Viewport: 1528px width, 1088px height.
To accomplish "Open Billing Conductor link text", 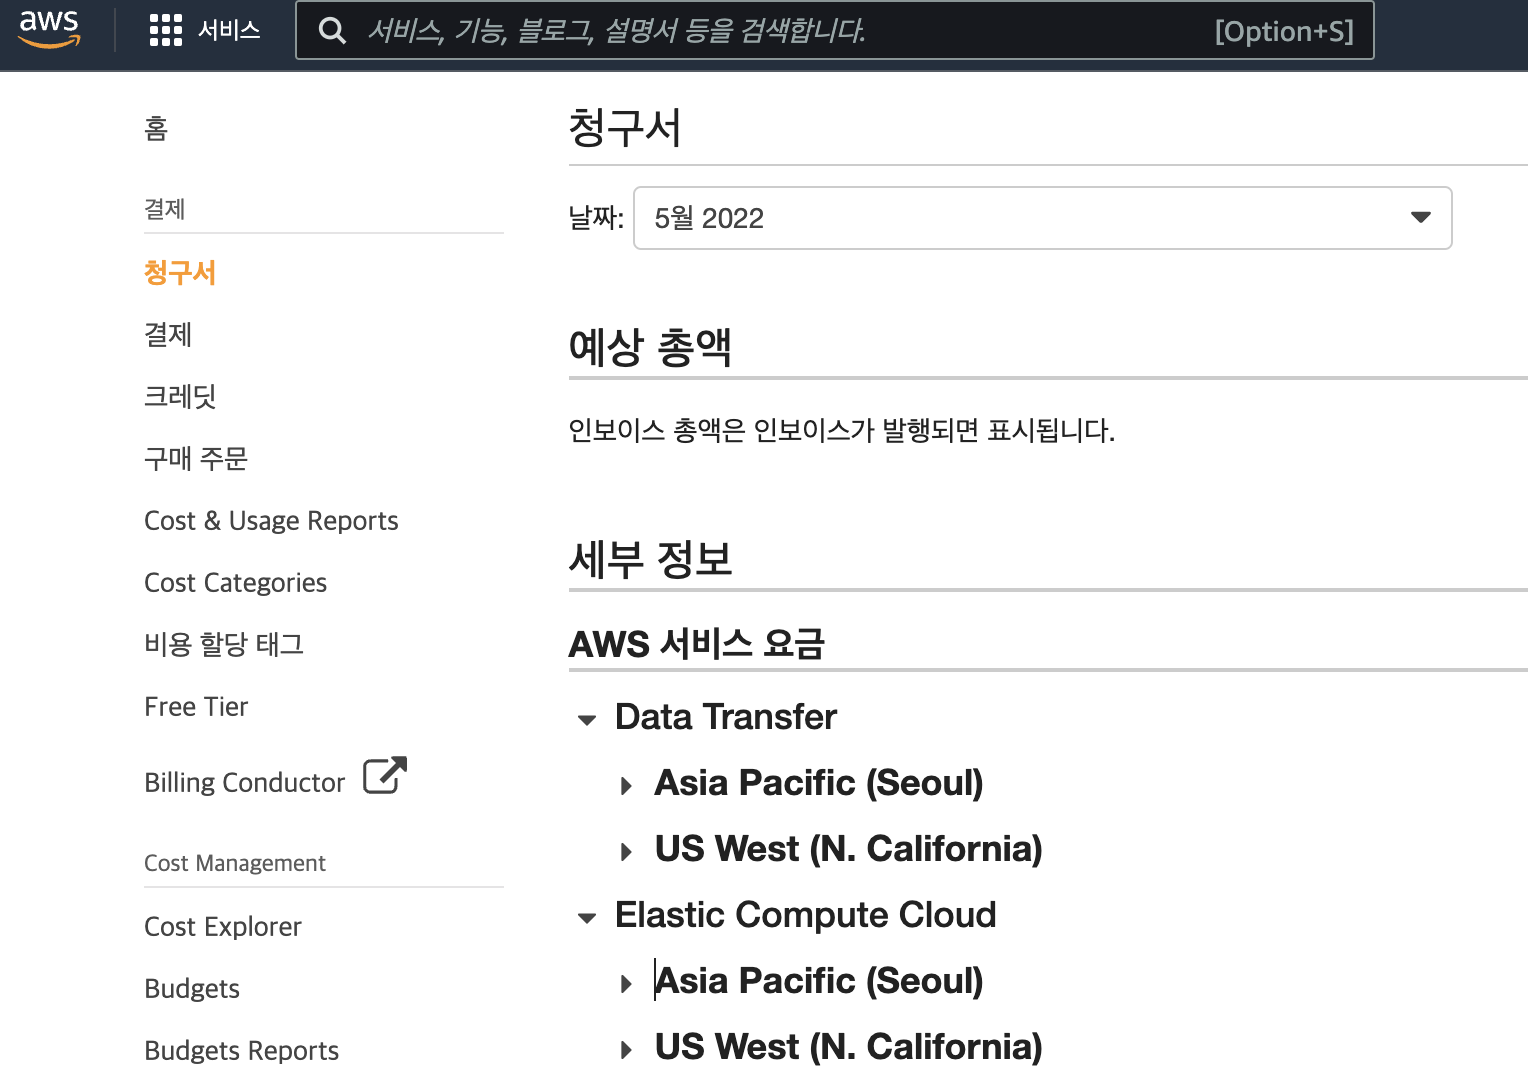I will 244,782.
